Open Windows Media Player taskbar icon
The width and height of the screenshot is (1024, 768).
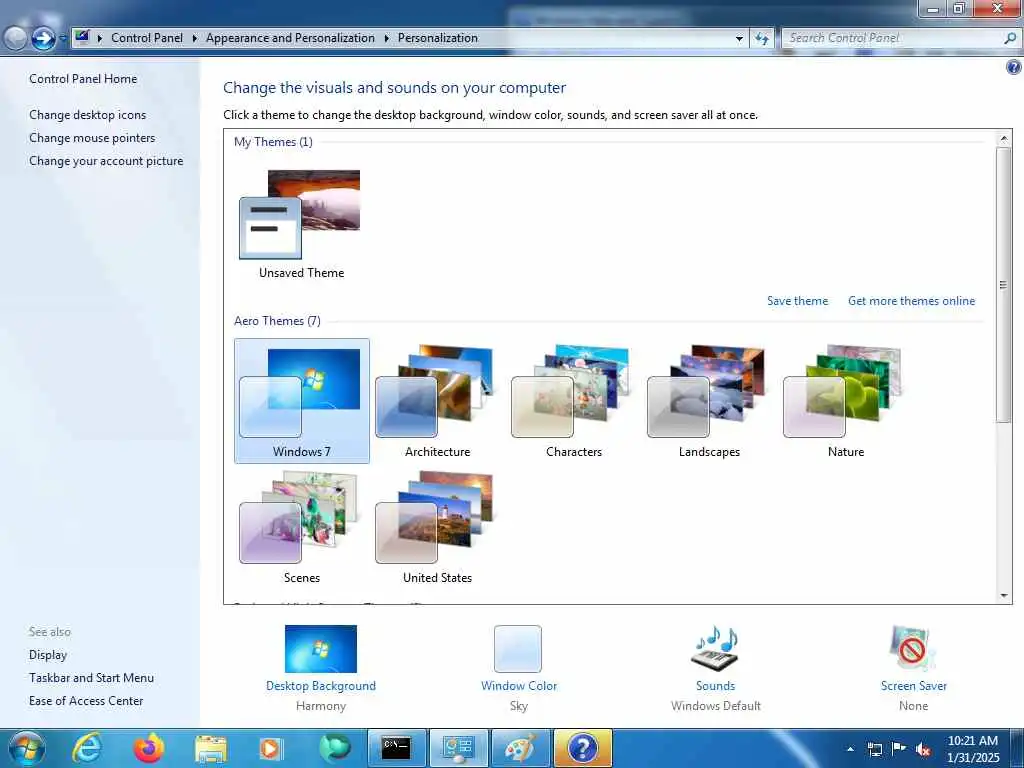pyautogui.click(x=271, y=748)
